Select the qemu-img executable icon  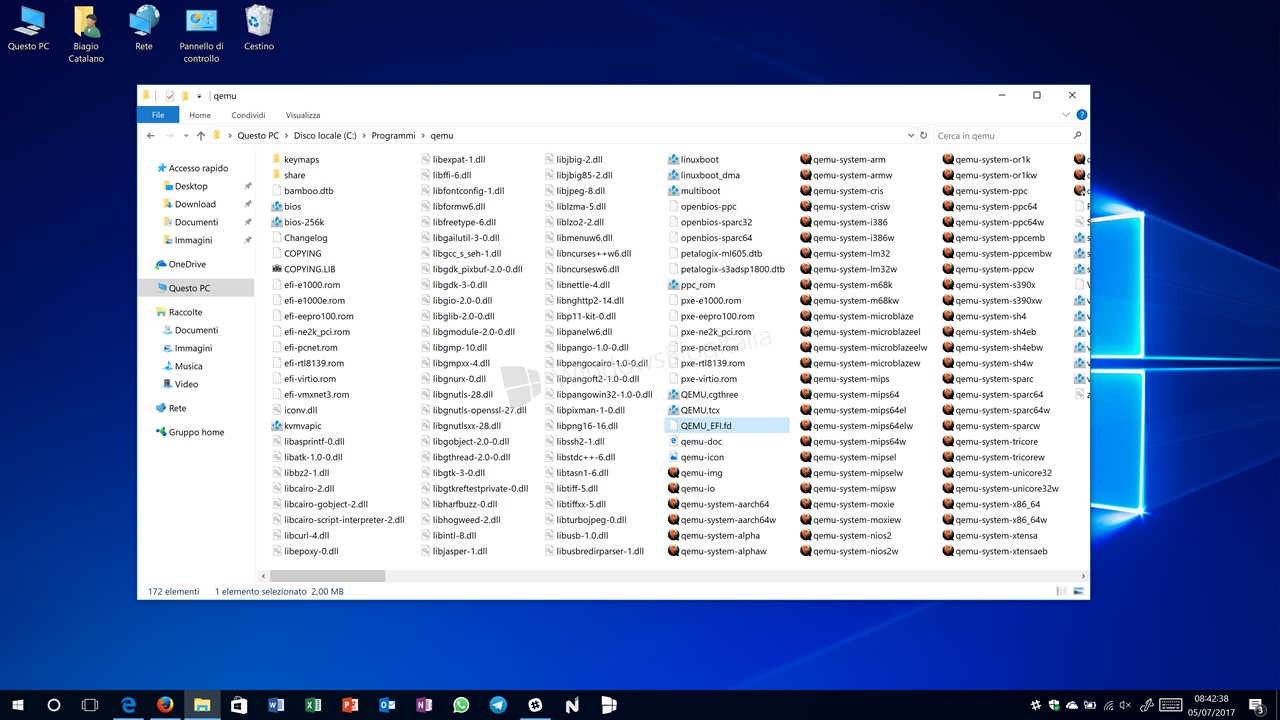[x=673, y=473]
